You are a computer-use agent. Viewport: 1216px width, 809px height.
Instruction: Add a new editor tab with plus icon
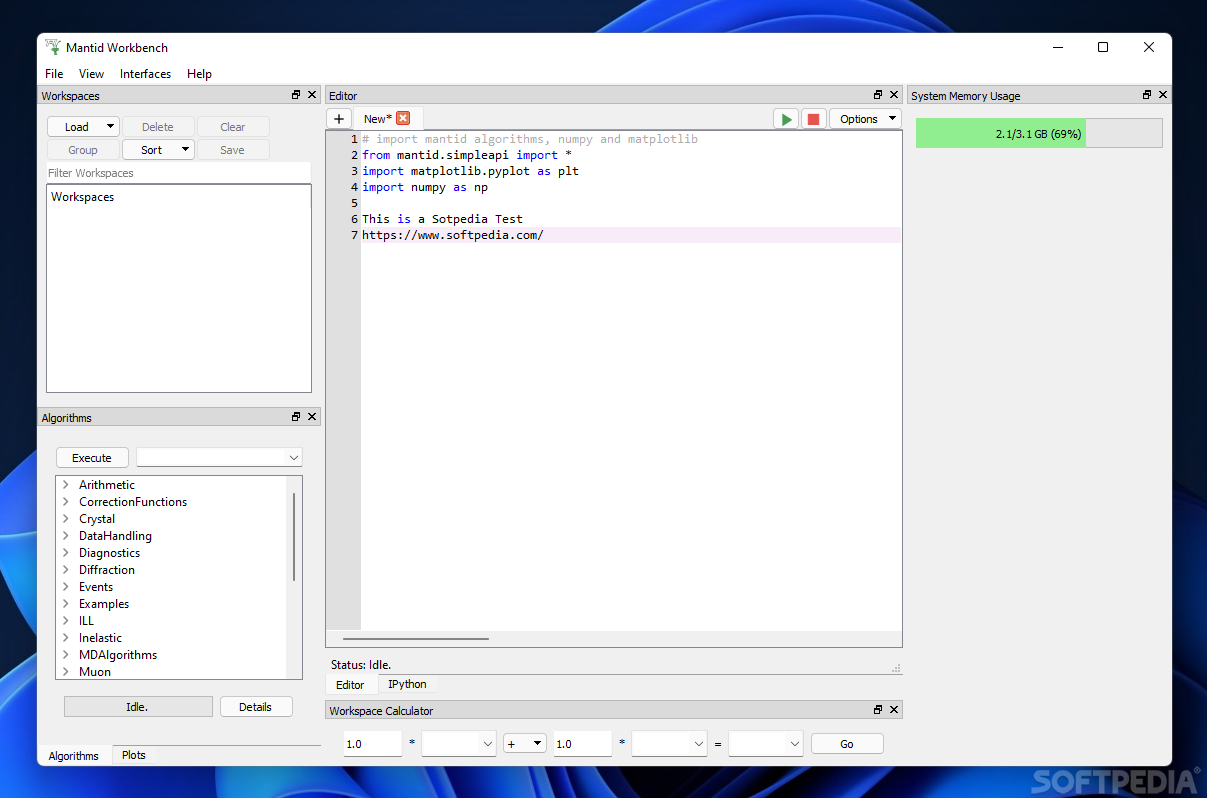(339, 119)
